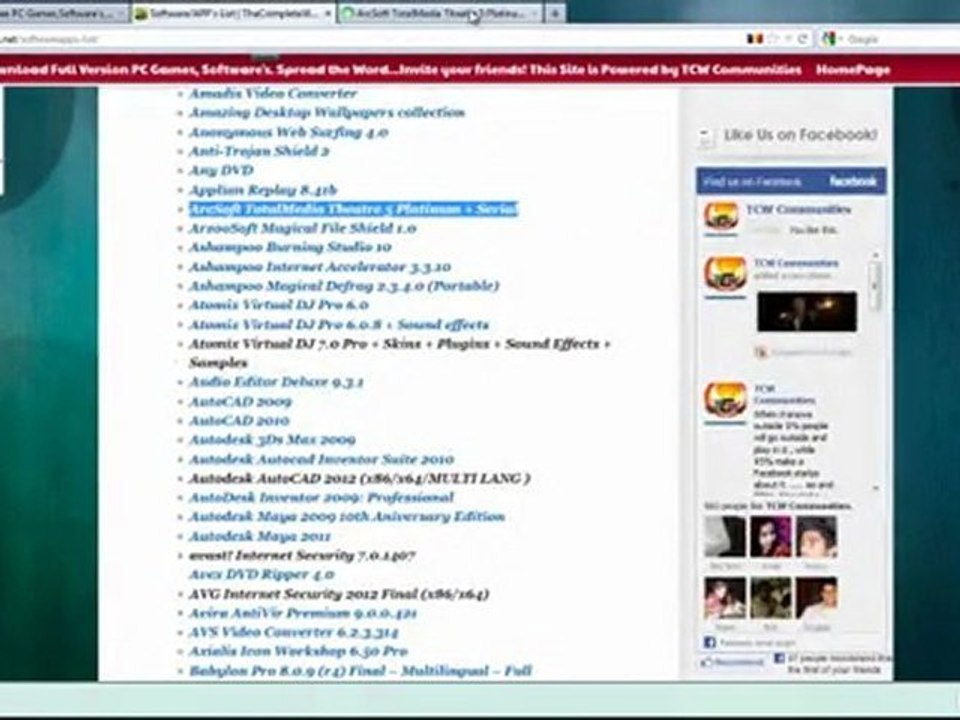The image size is (960, 720).
Task: Open the ArcSoft TotalMedia Theatre browser tab
Action: click(440, 13)
